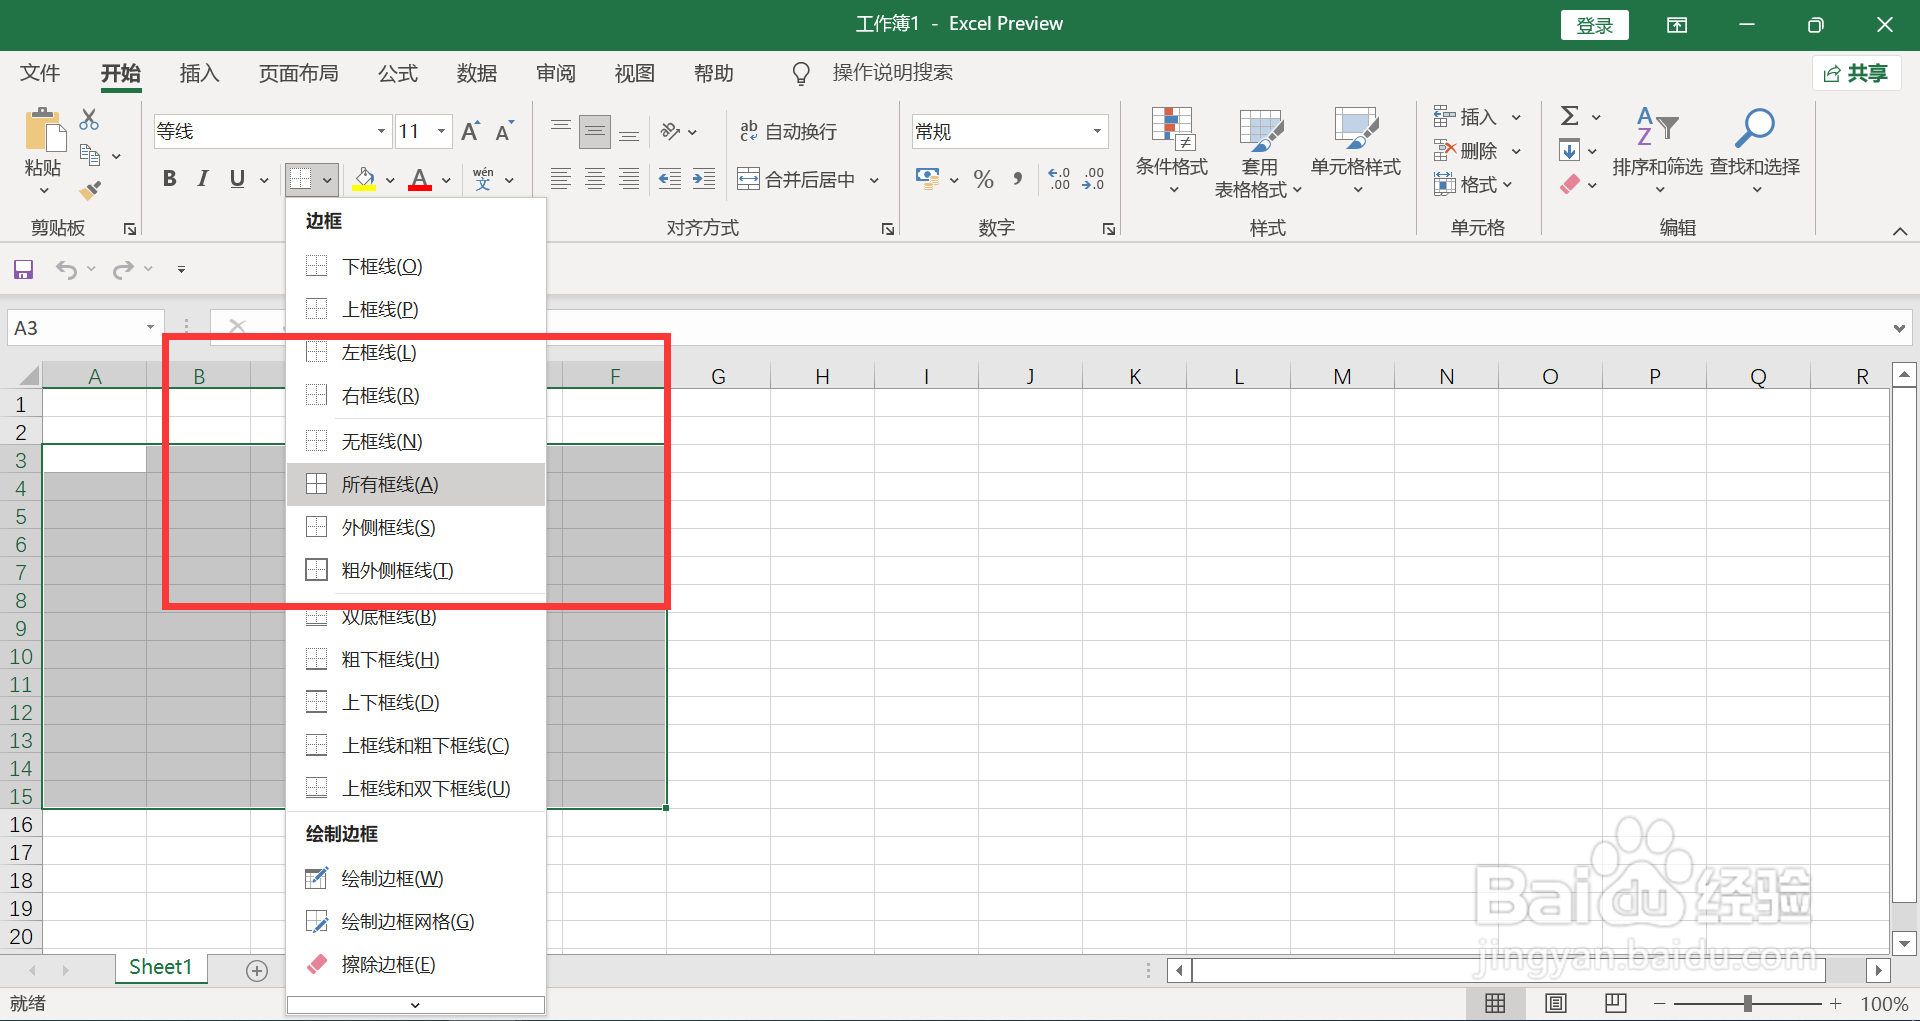Viewport: 1920px width, 1021px height.
Task: Click the zoom slider handle
Action: tap(1747, 1003)
